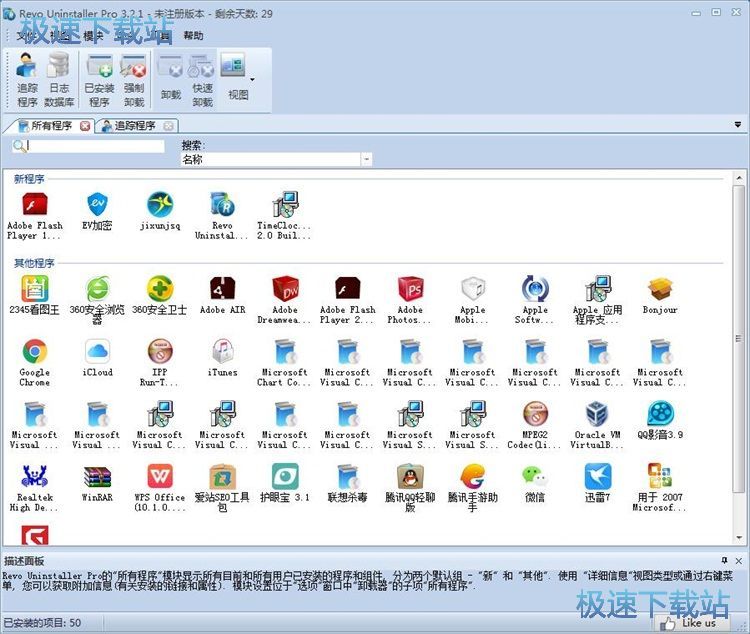Click the 快速卸载 quick uninstall button
The width and height of the screenshot is (750, 634).
click(202, 80)
